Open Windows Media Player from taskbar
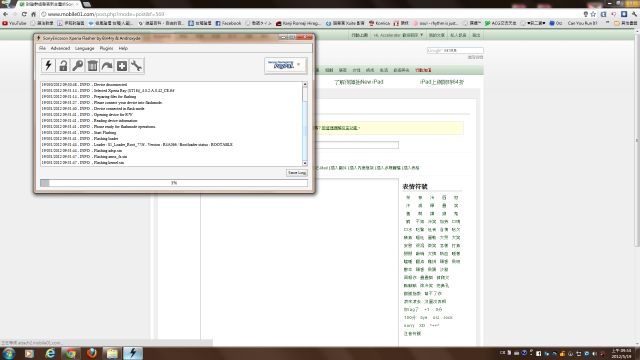 point(29,353)
